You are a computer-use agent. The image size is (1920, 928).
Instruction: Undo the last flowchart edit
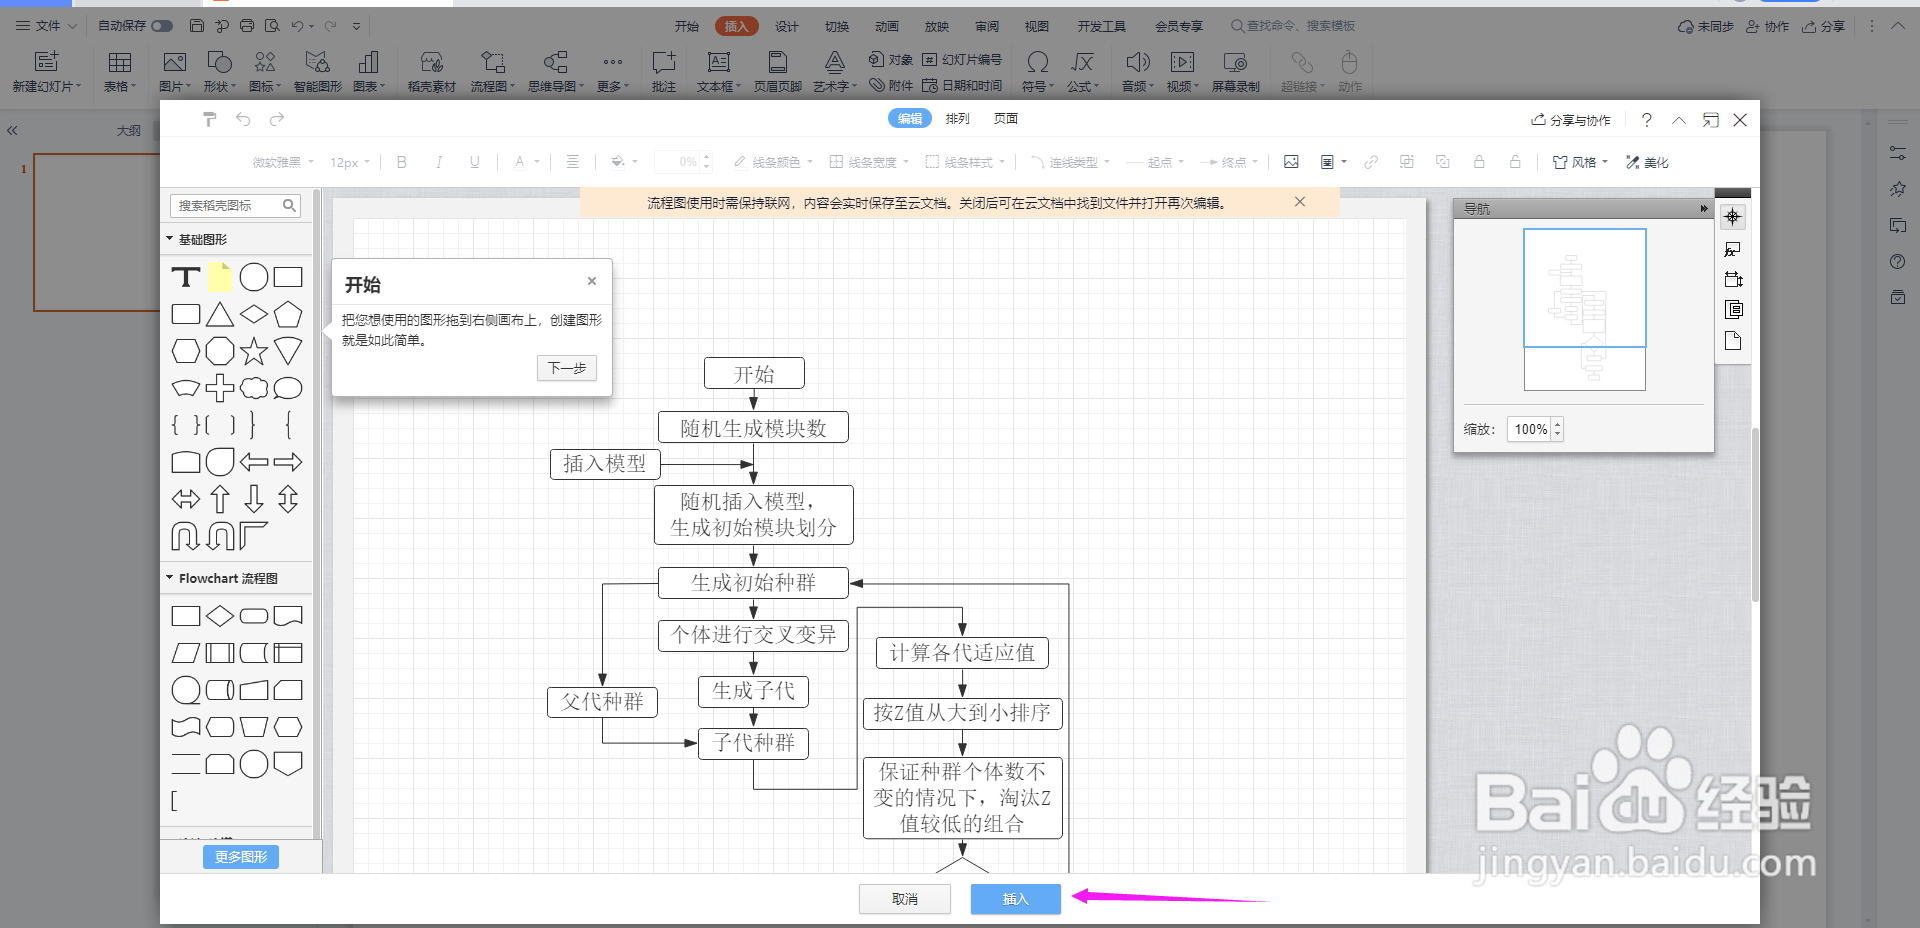pos(243,119)
